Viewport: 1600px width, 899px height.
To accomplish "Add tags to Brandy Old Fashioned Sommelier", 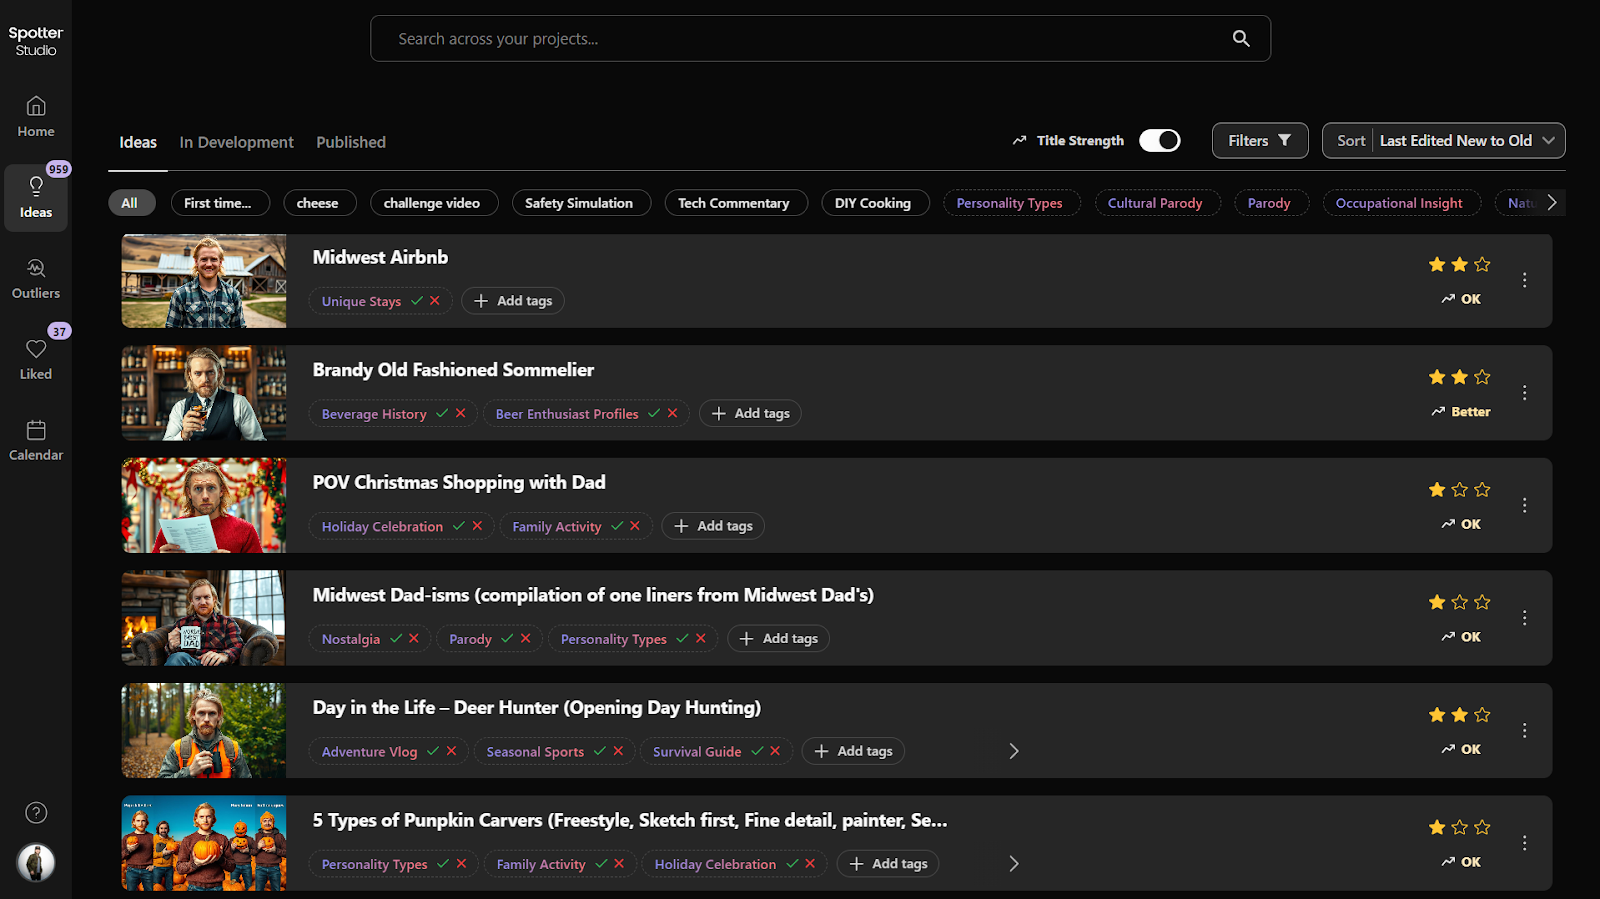I will pyautogui.click(x=751, y=413).
